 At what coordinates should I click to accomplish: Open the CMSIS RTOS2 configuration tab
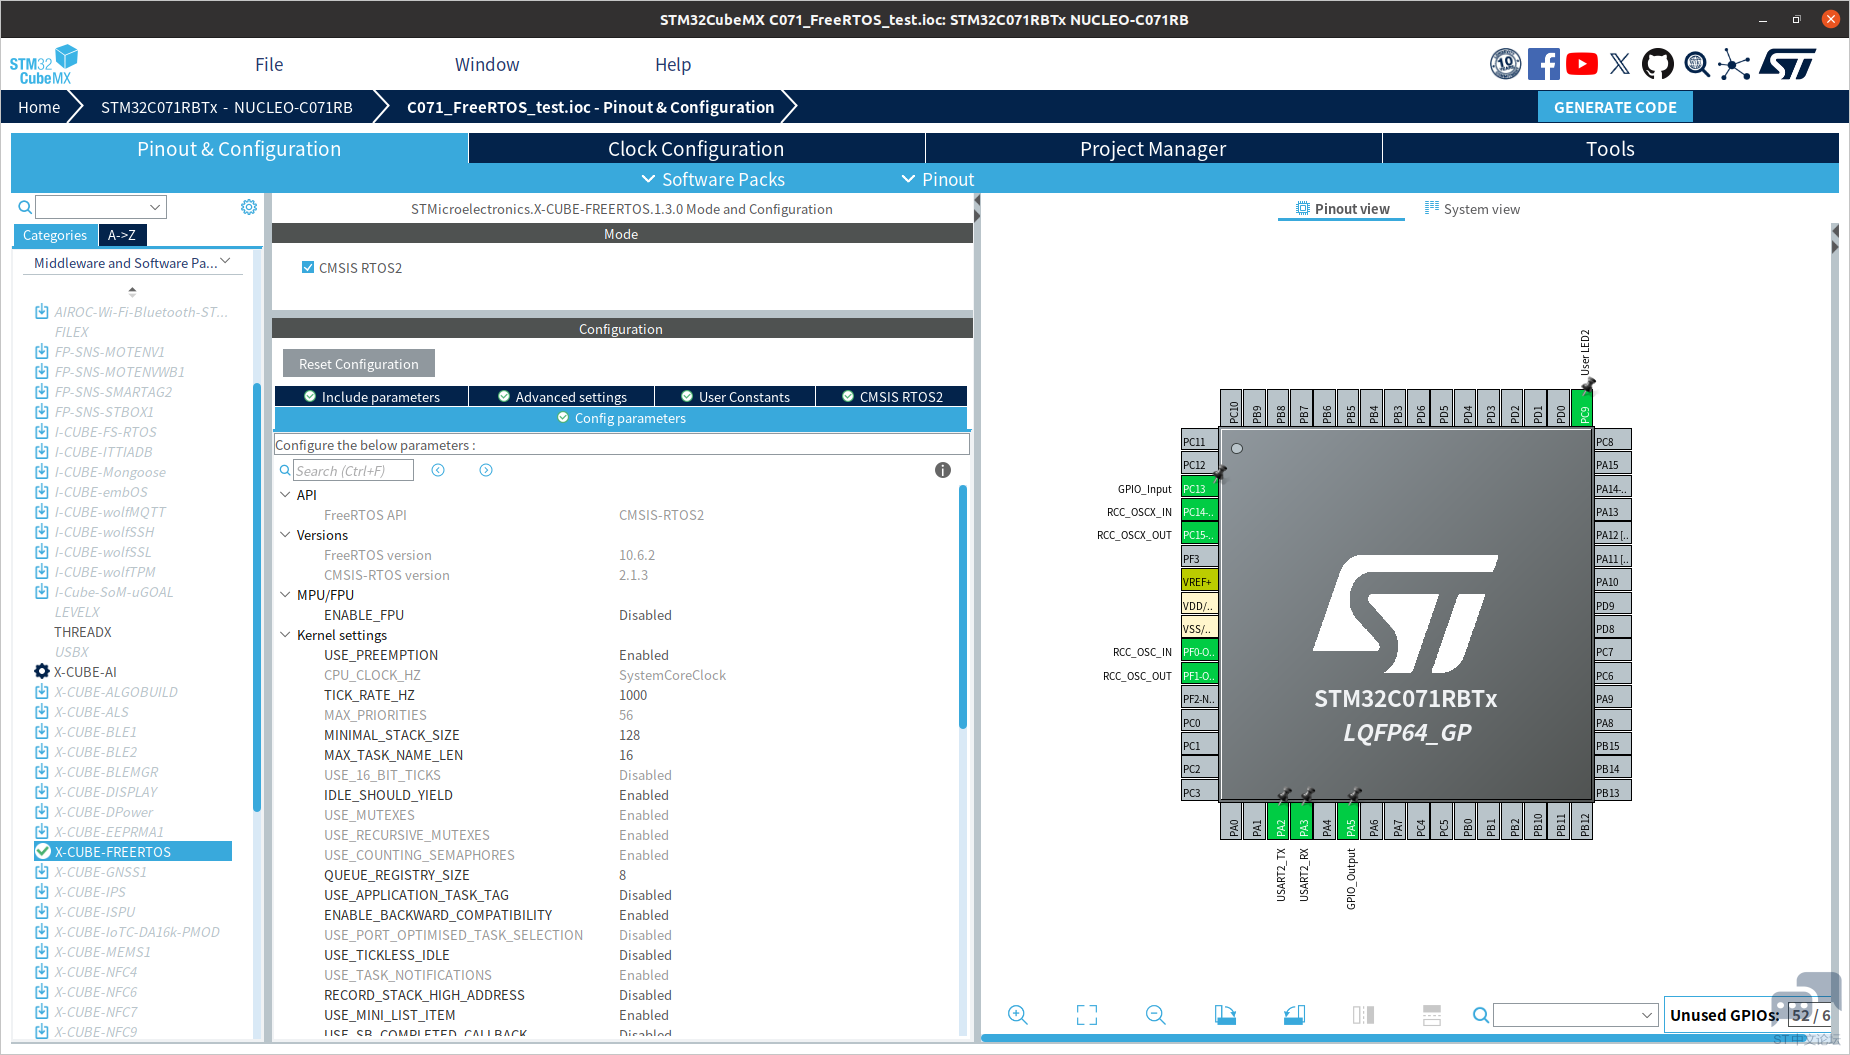(x=892, y=397)
